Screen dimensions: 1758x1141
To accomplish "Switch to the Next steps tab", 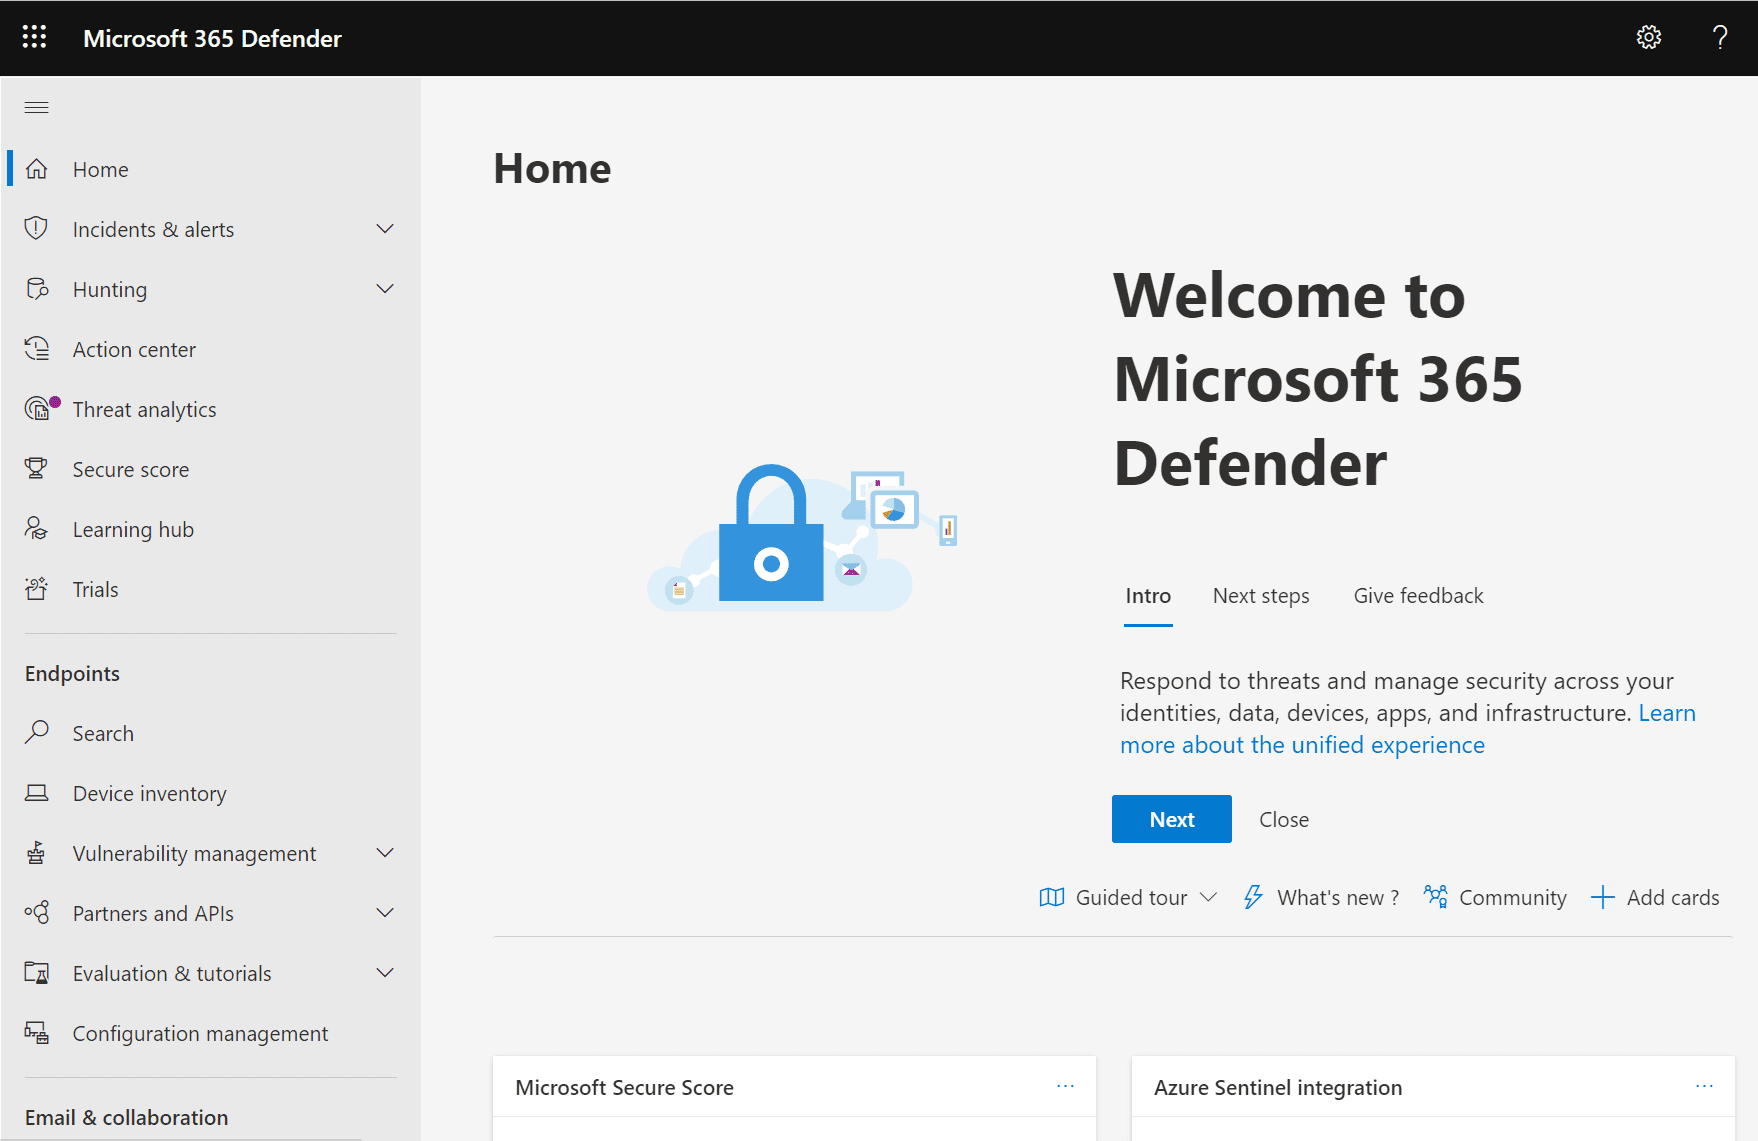I will [x=1260, y=596].
